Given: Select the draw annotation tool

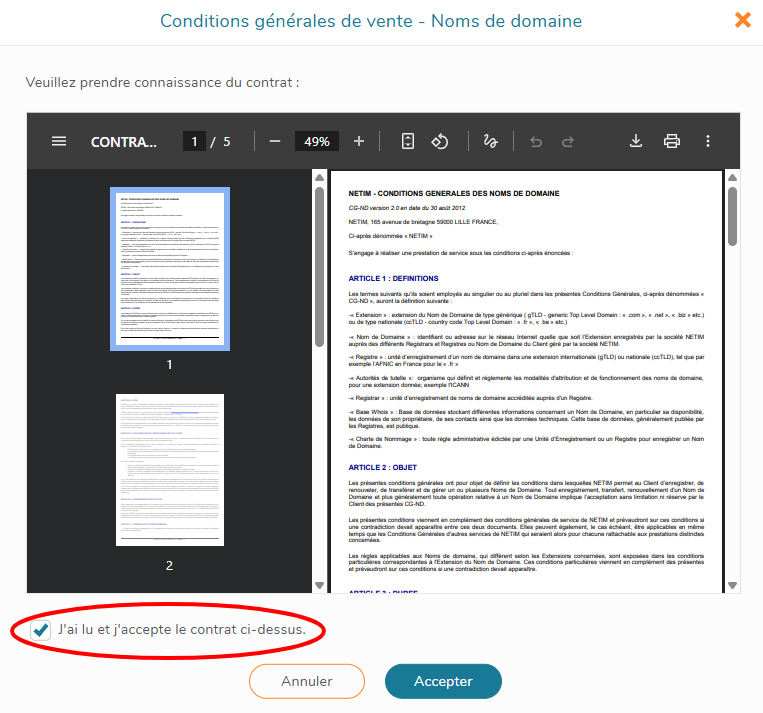Looking at the screenshot, I should [x=490, y=141].
